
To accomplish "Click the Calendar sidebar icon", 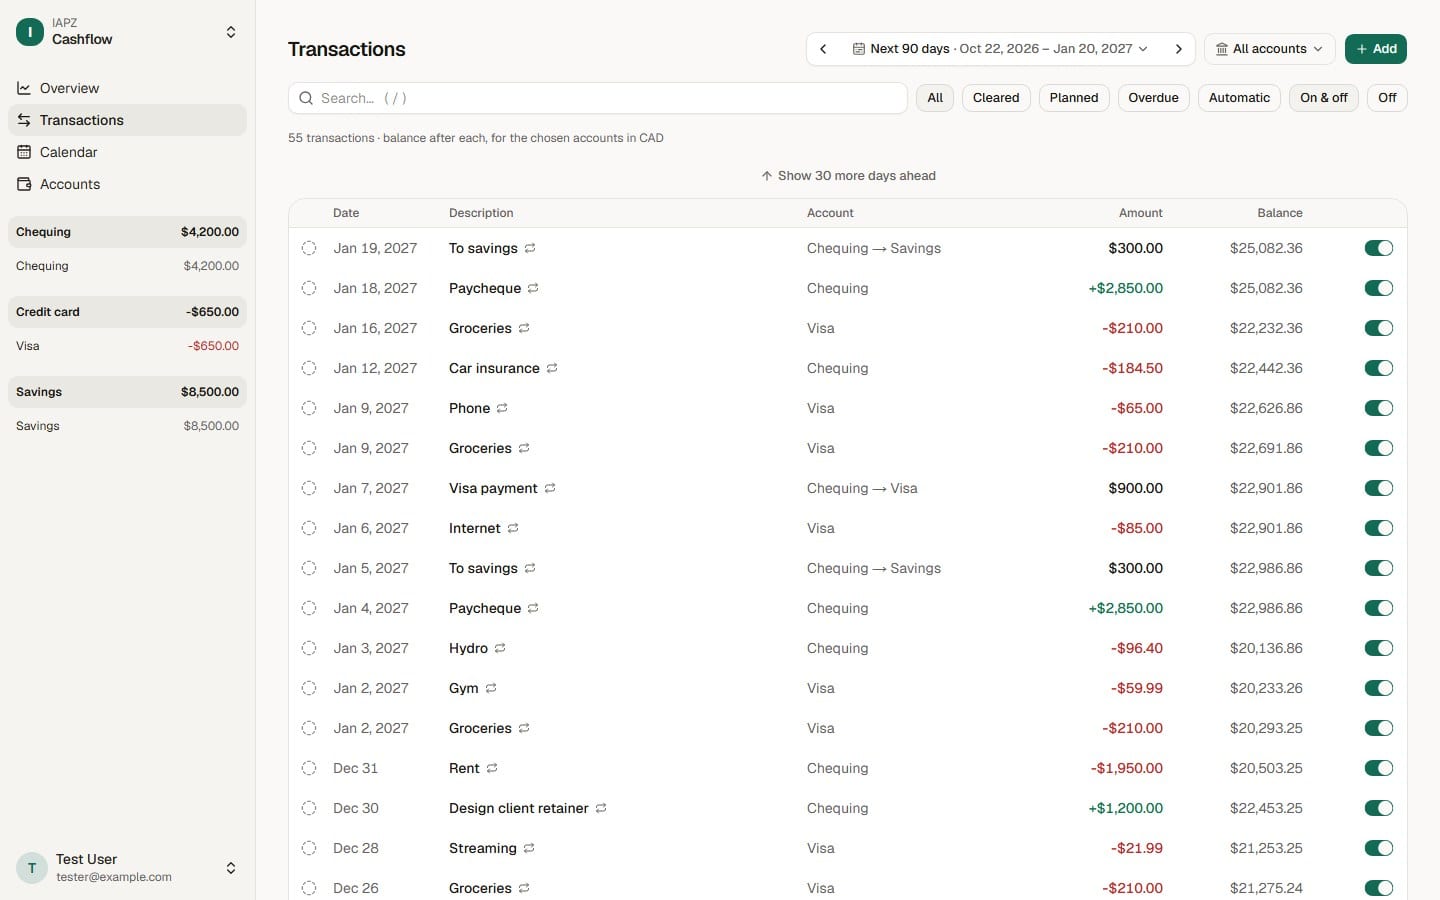I will tap(24, 152).
